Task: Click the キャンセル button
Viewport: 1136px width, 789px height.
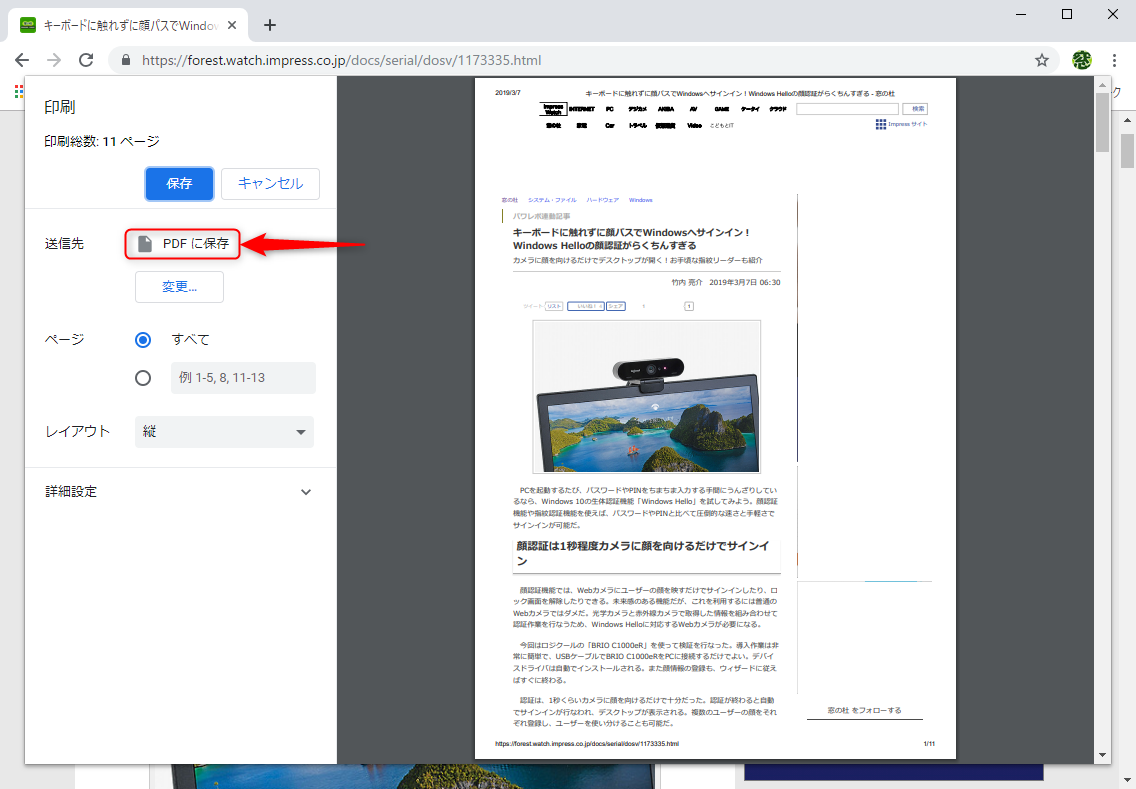Action: pos(272,184)
